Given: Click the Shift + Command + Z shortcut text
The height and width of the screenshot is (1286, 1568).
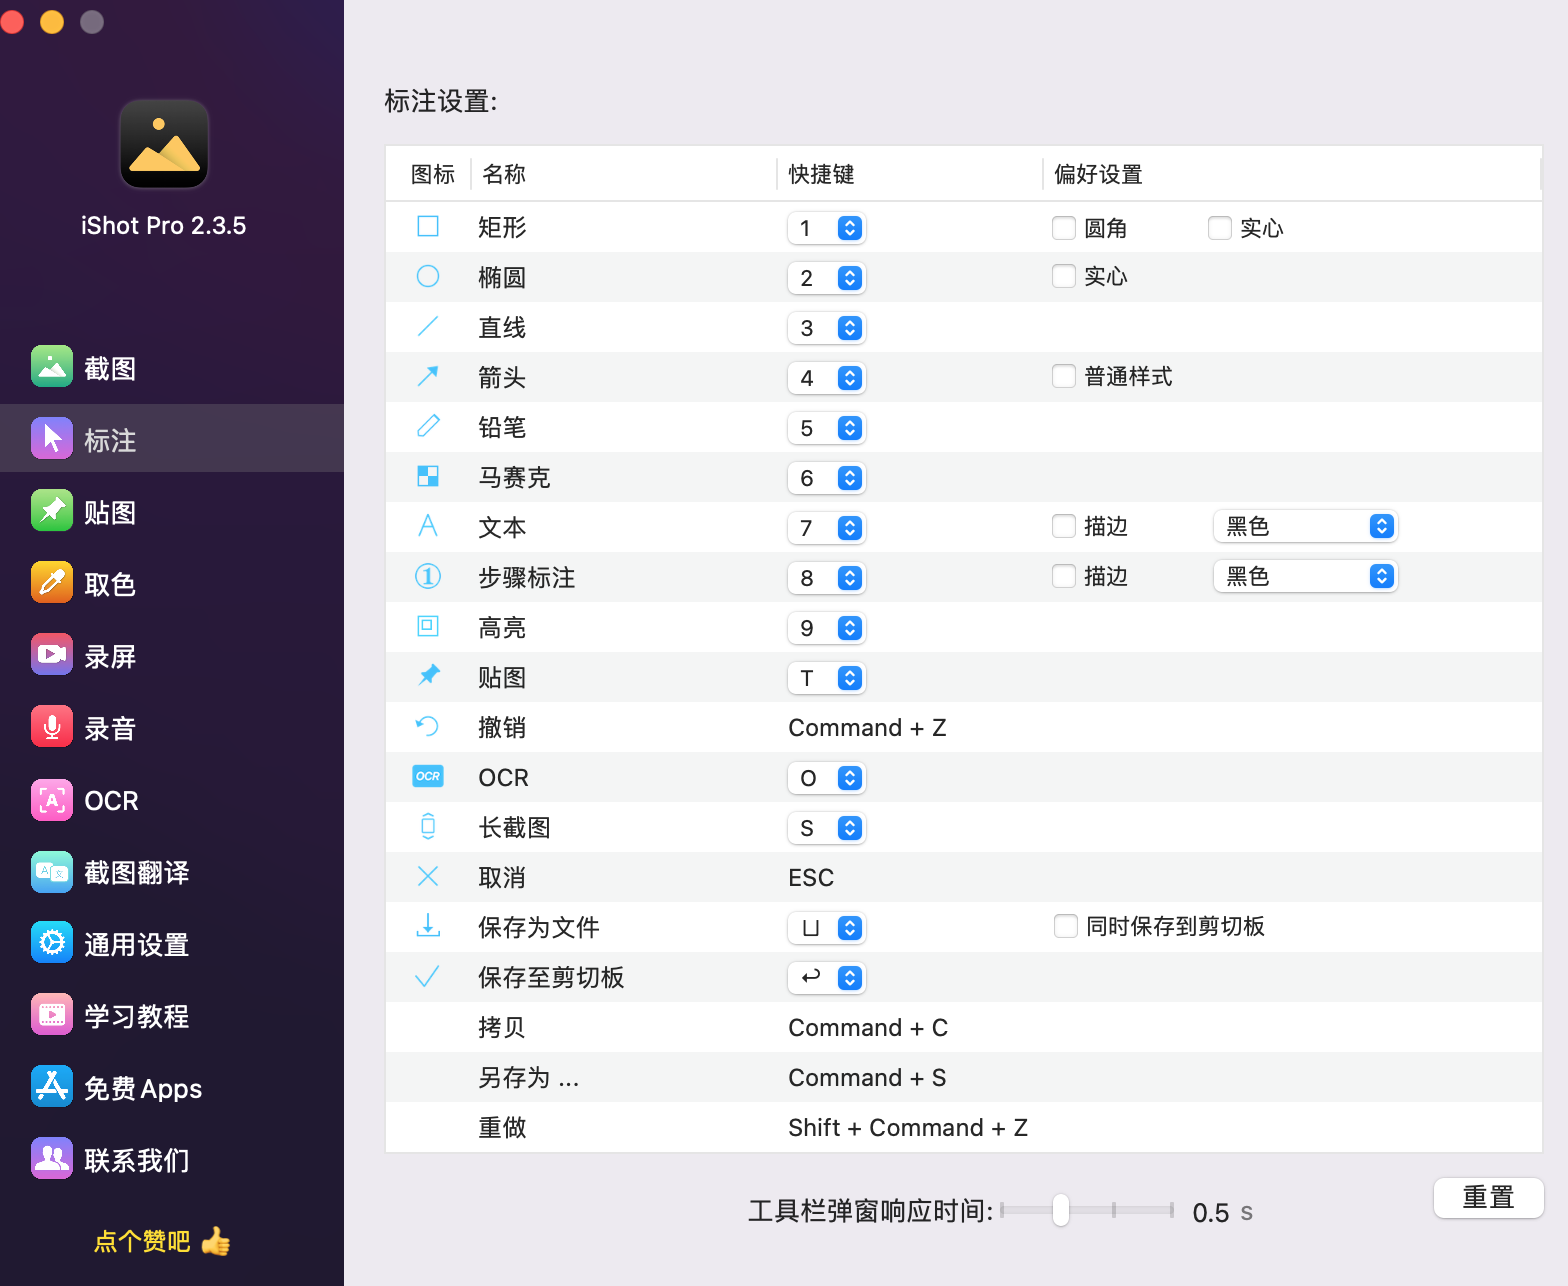Looking at the screenshot, I should [x=908, y=1128].
